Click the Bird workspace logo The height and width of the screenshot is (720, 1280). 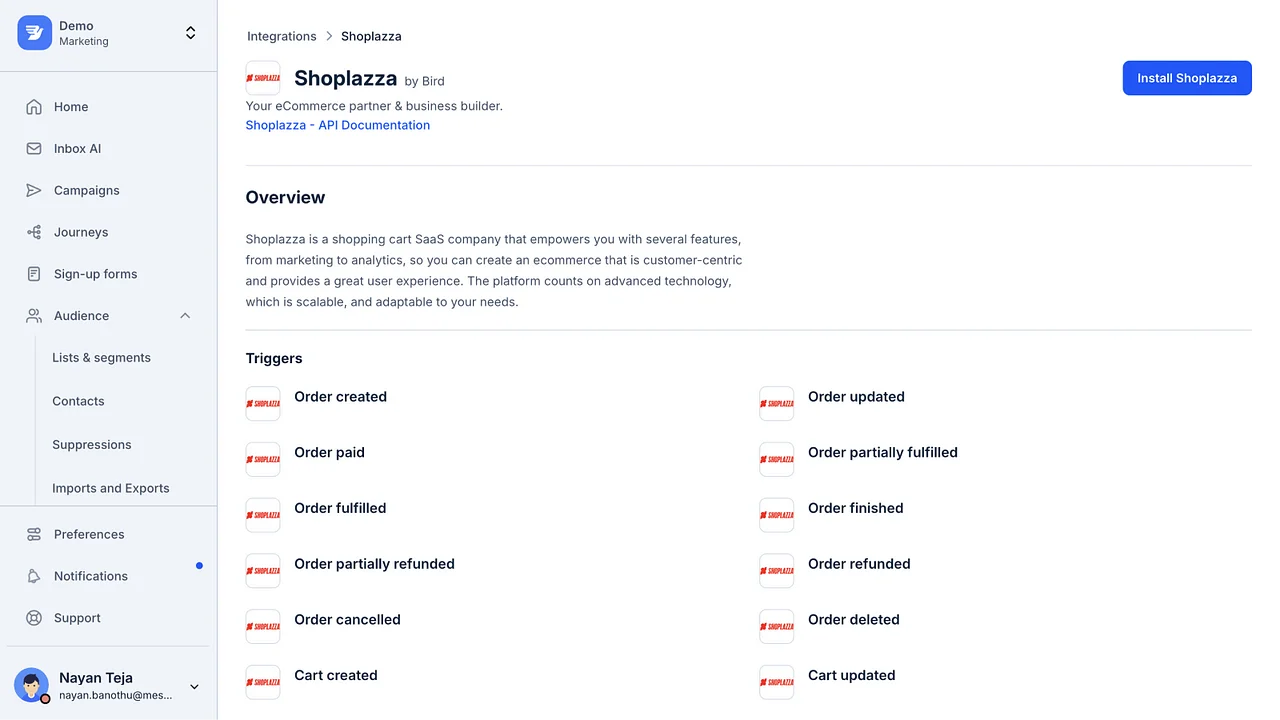pos(33,33)
